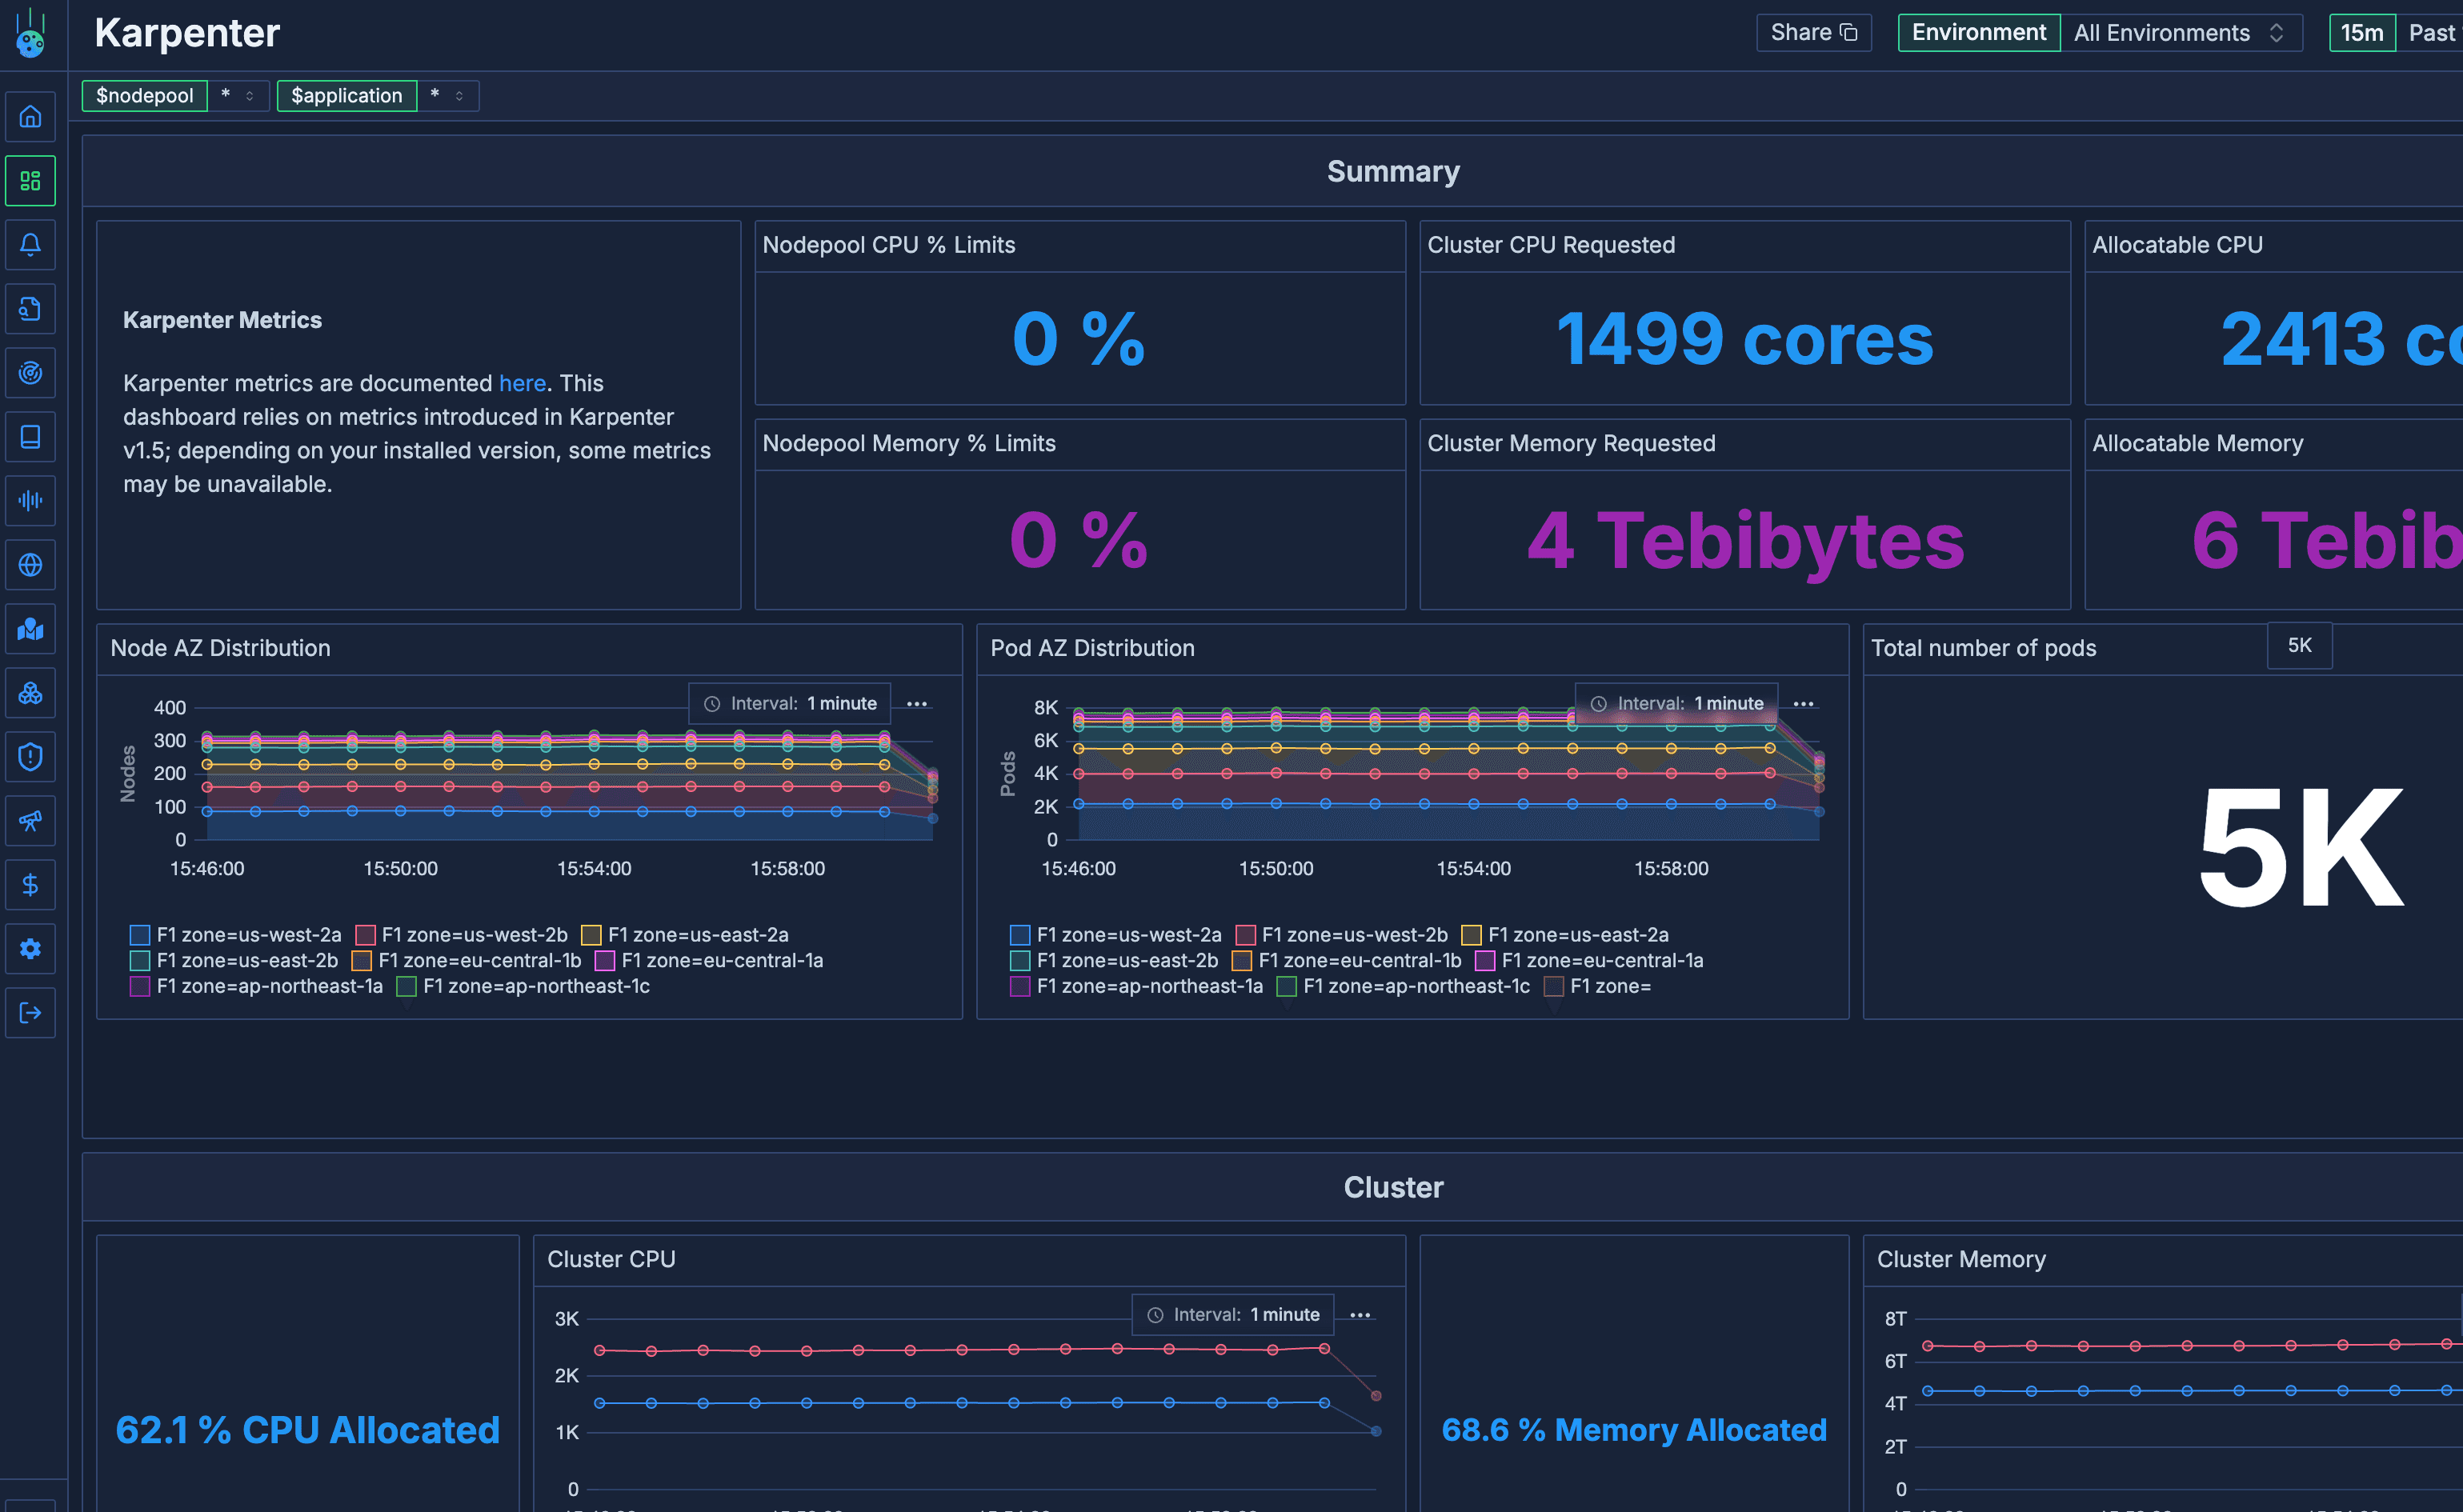
Task: Open the Home page from sidebar
Action: [30, 117]
